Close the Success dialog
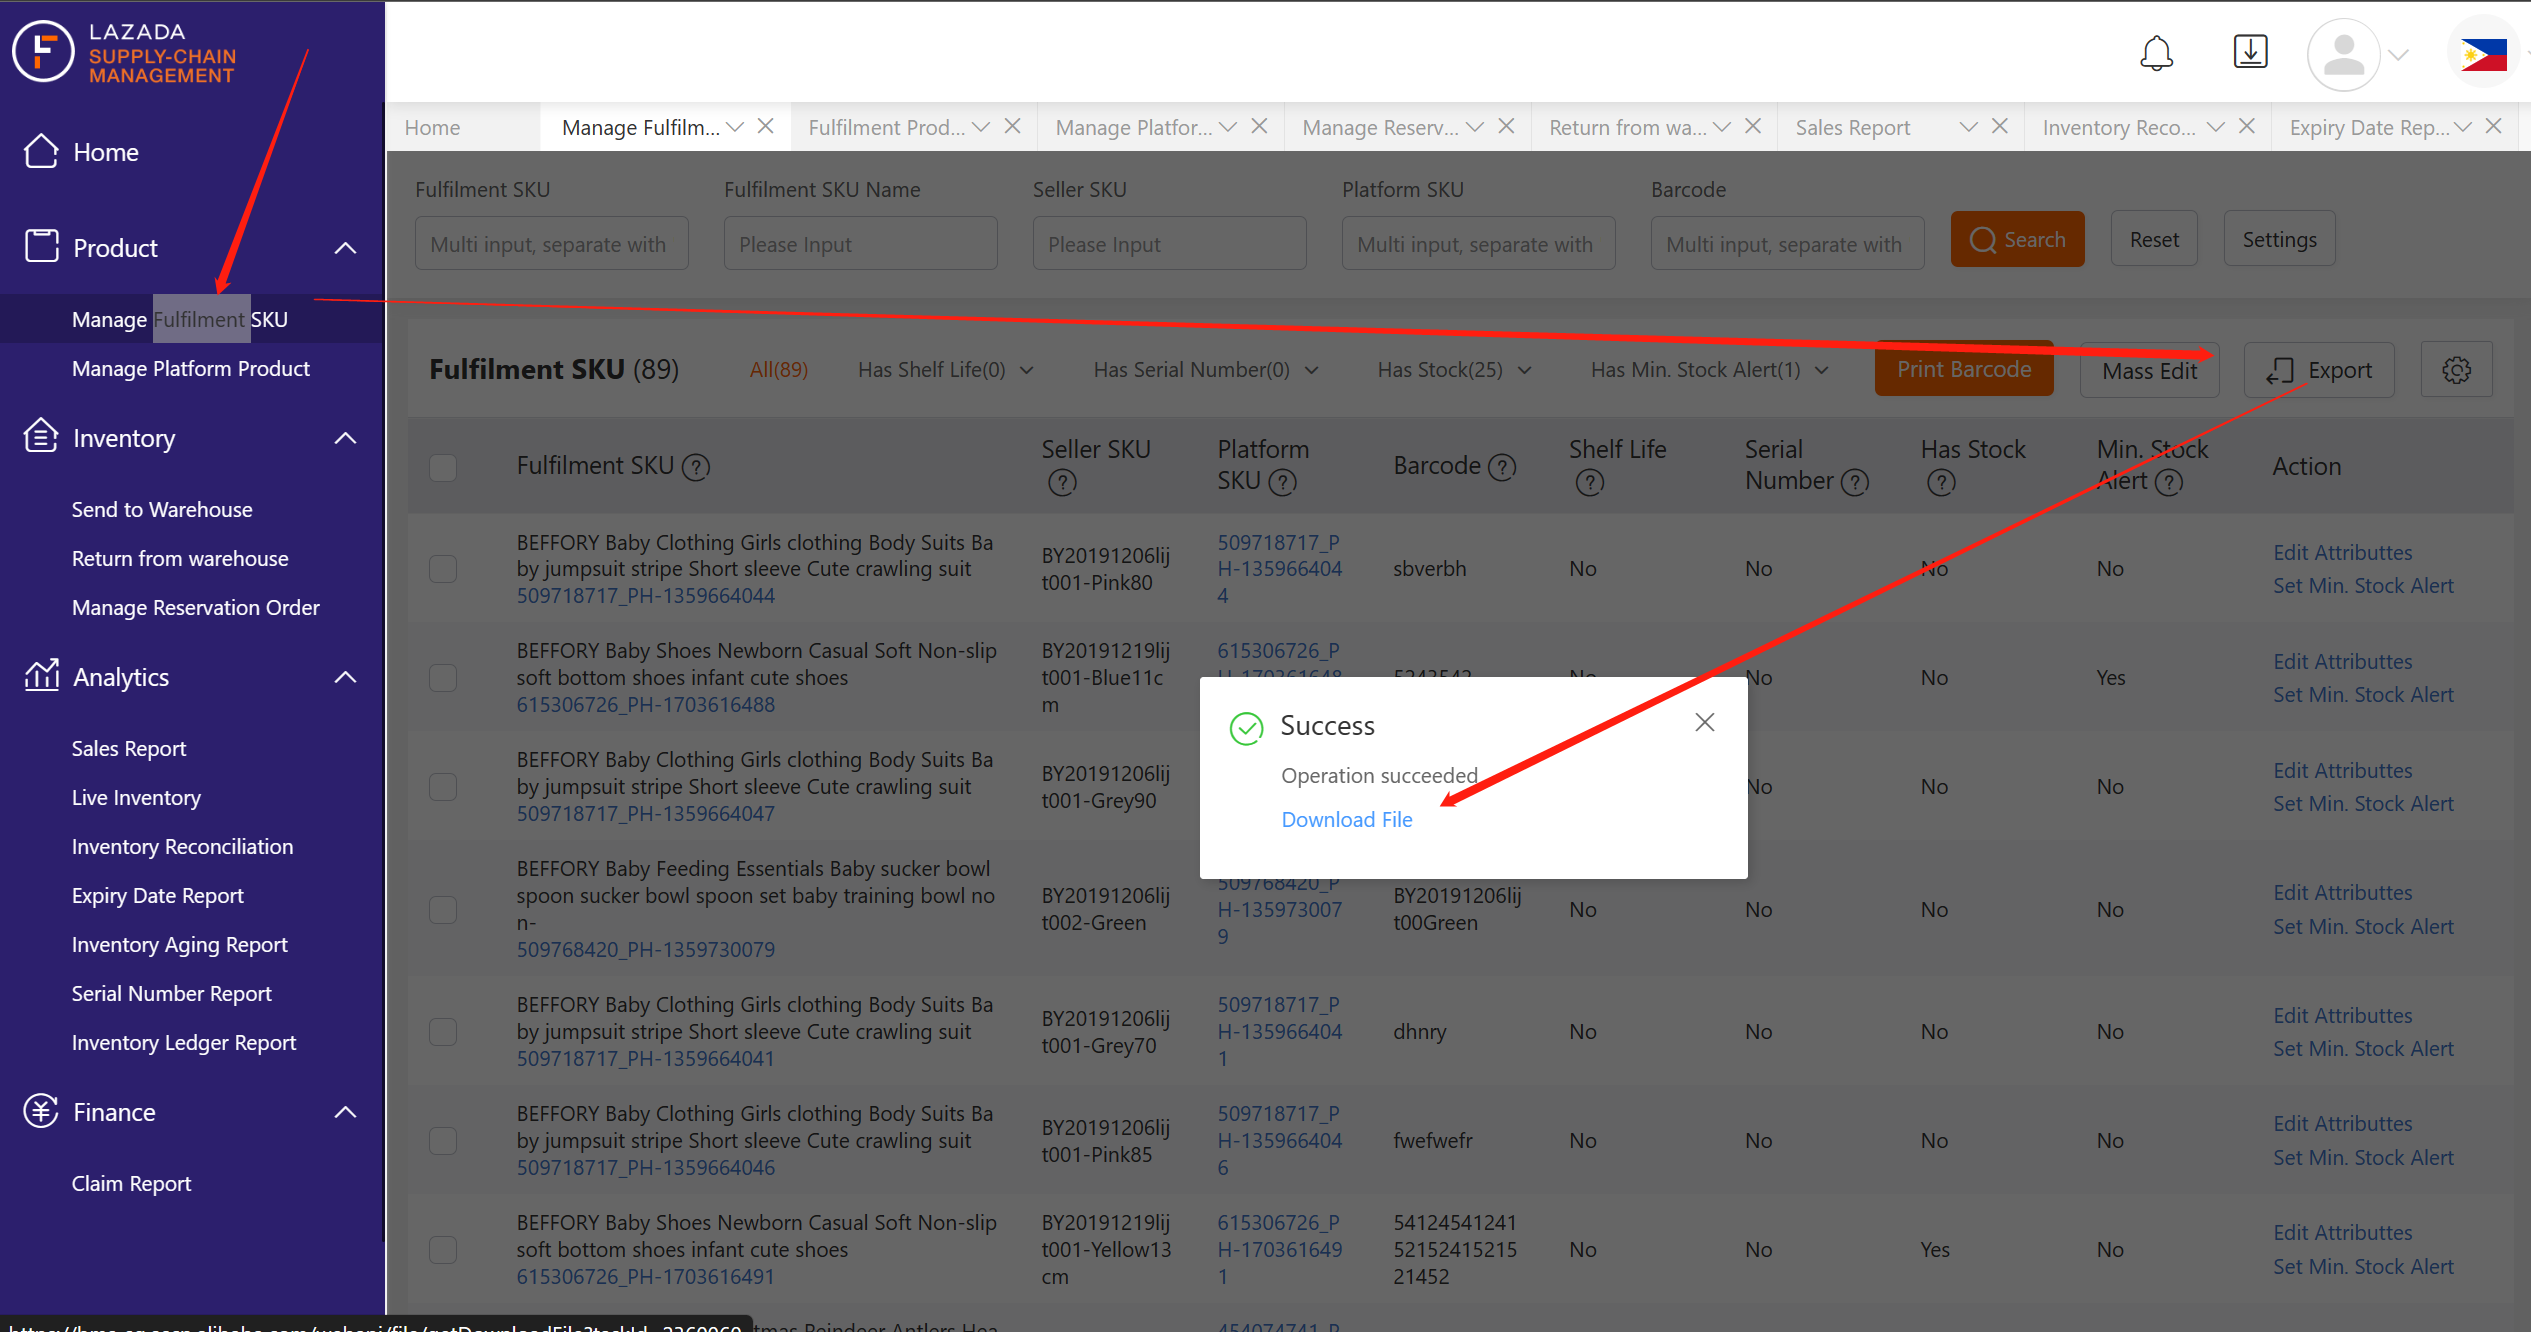2531x1332 pixels. pos(1705,722)
